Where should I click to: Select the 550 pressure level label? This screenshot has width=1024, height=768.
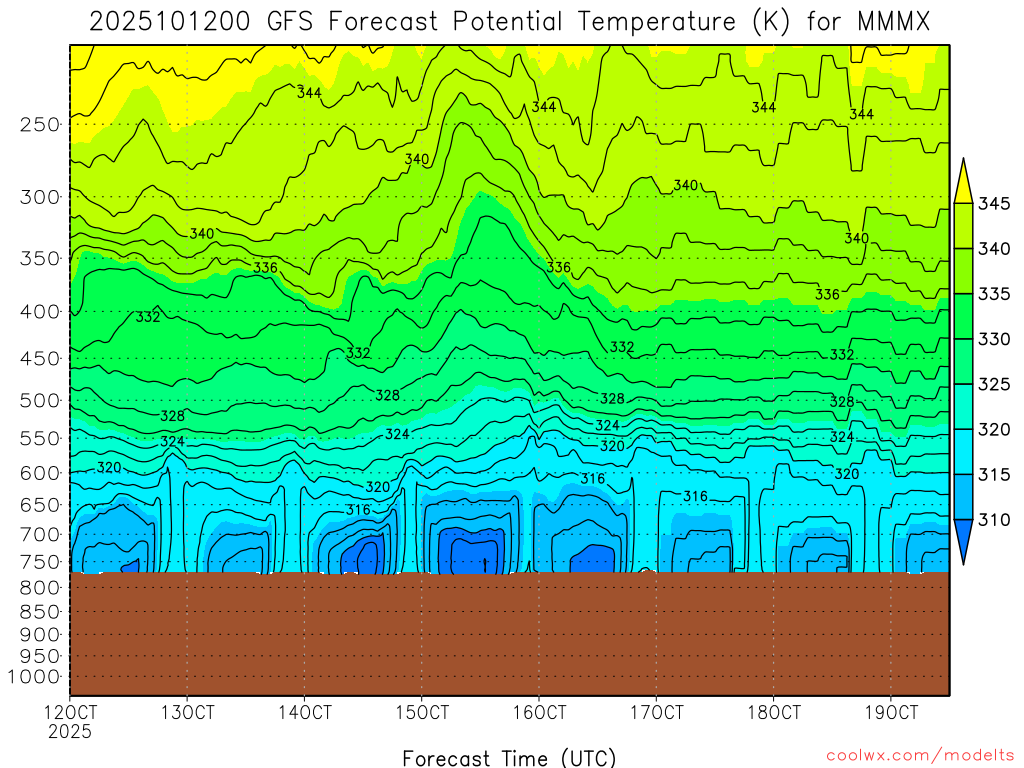click(40, 438)
